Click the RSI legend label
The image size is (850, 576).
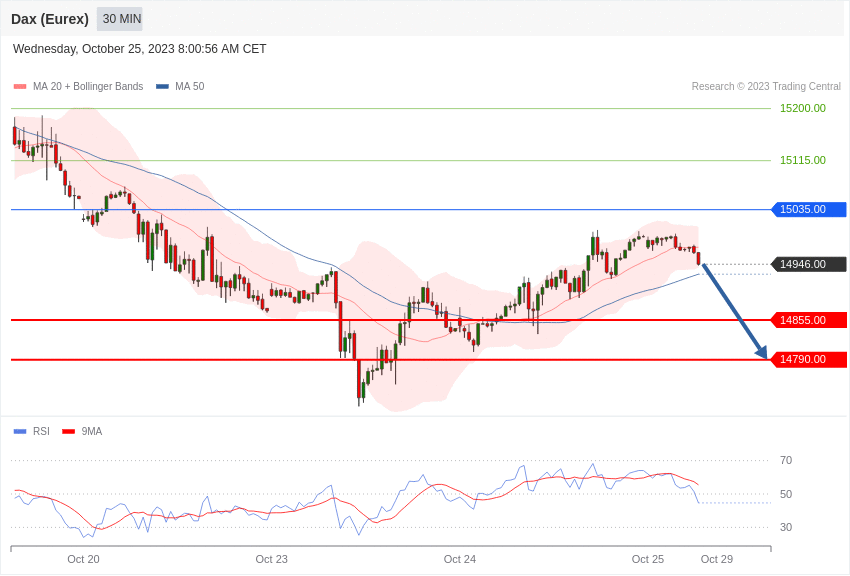41,432
